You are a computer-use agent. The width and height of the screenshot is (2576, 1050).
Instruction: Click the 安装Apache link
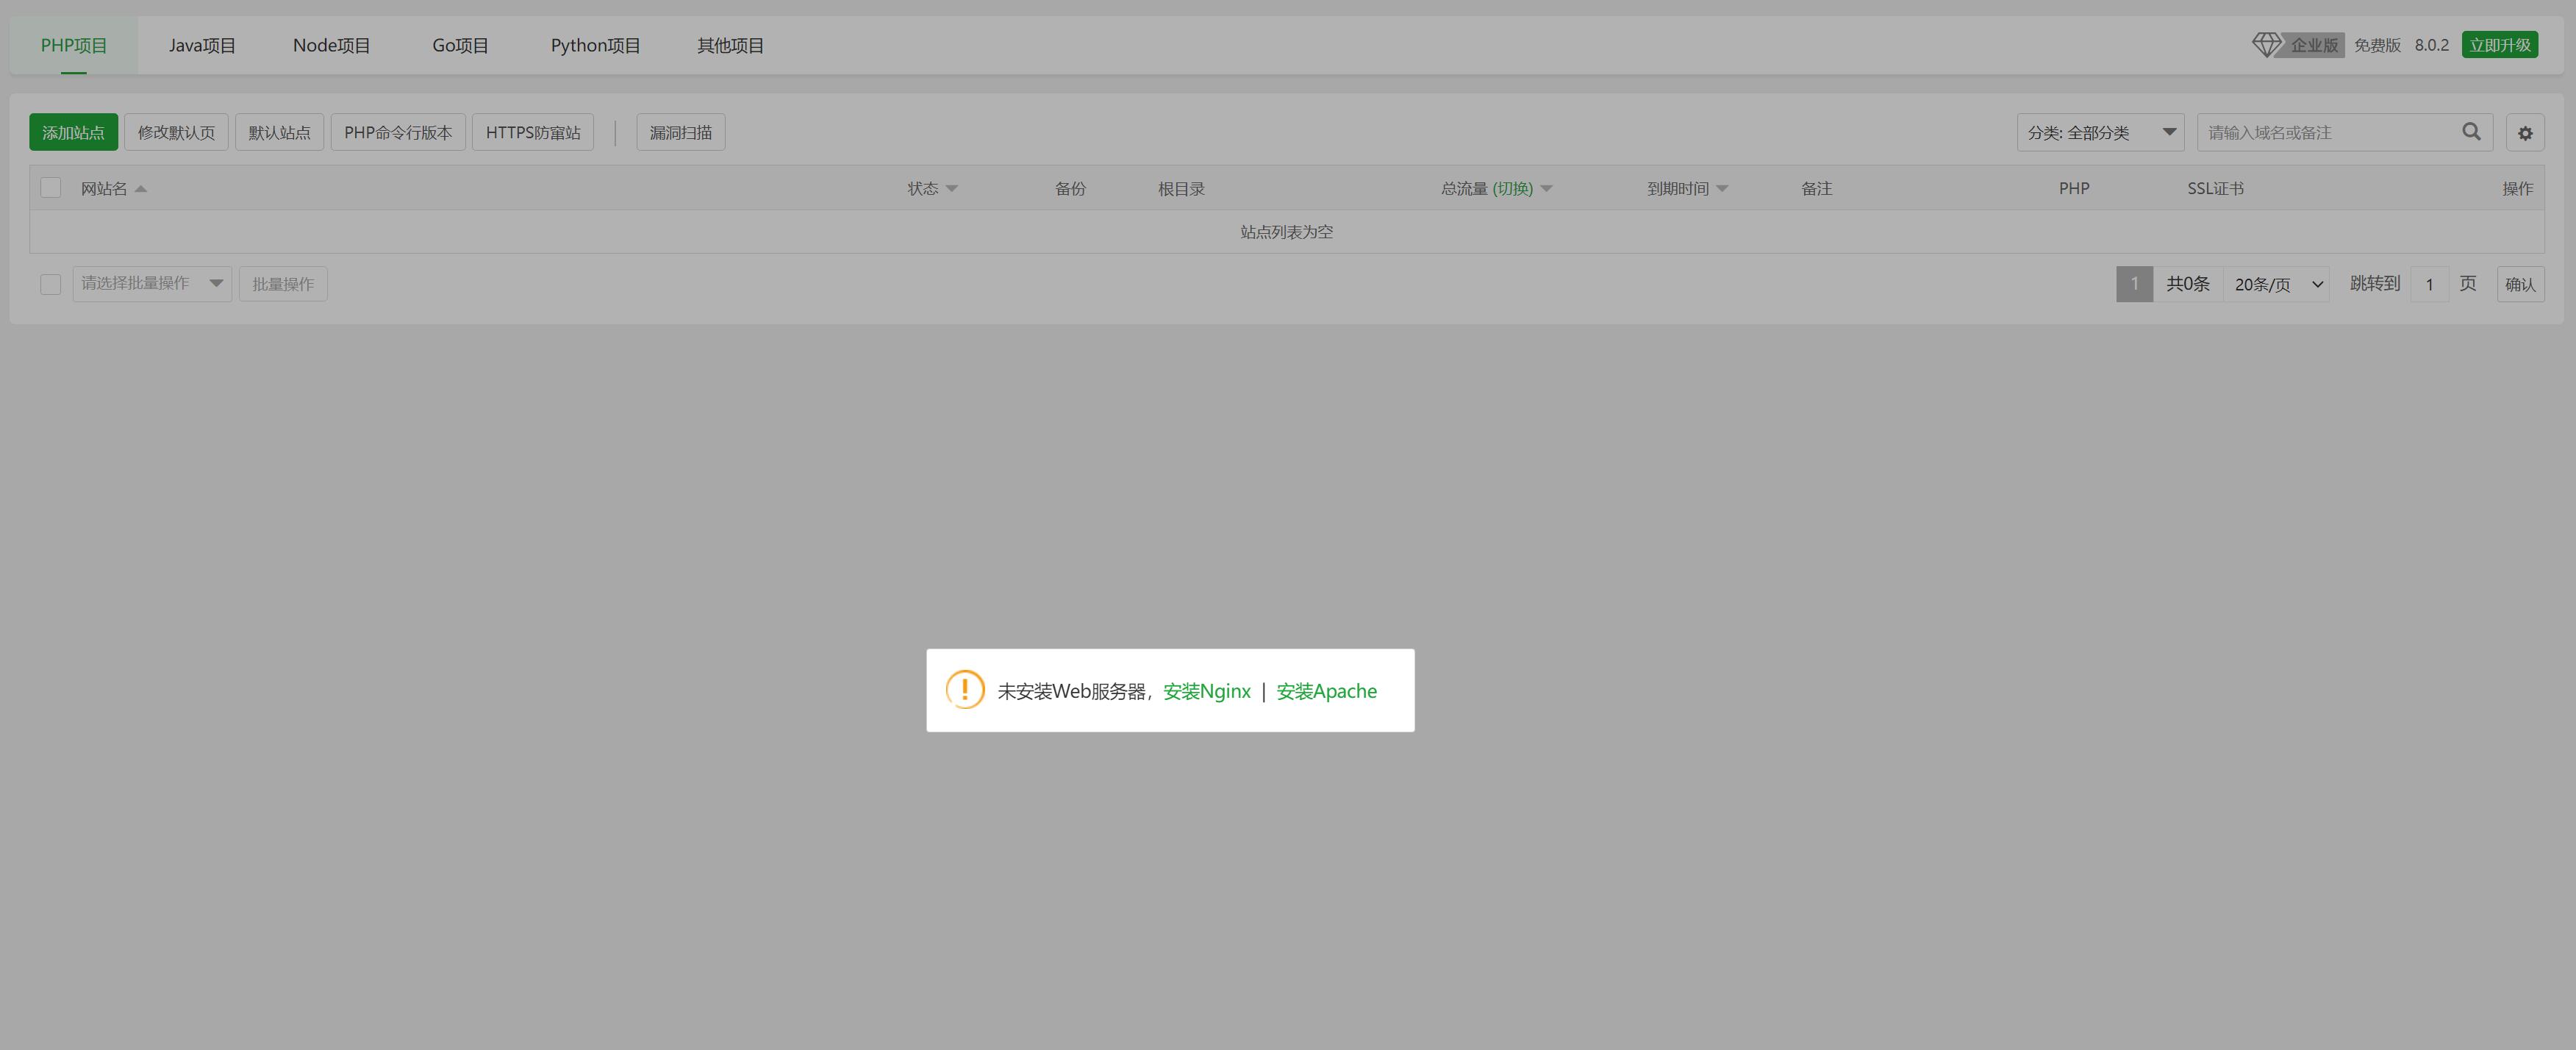click(1326, 691)
